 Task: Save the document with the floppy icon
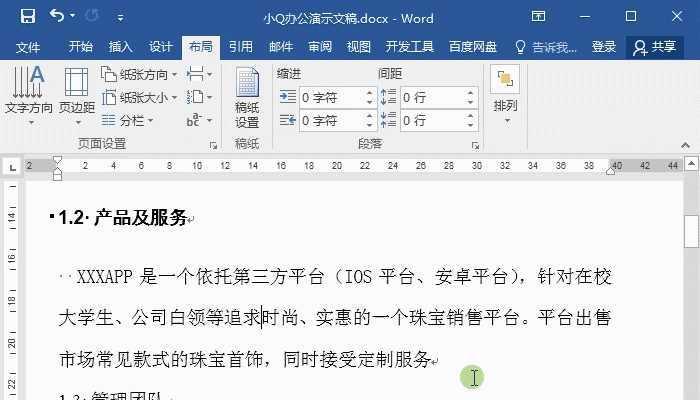click(28, 17)
